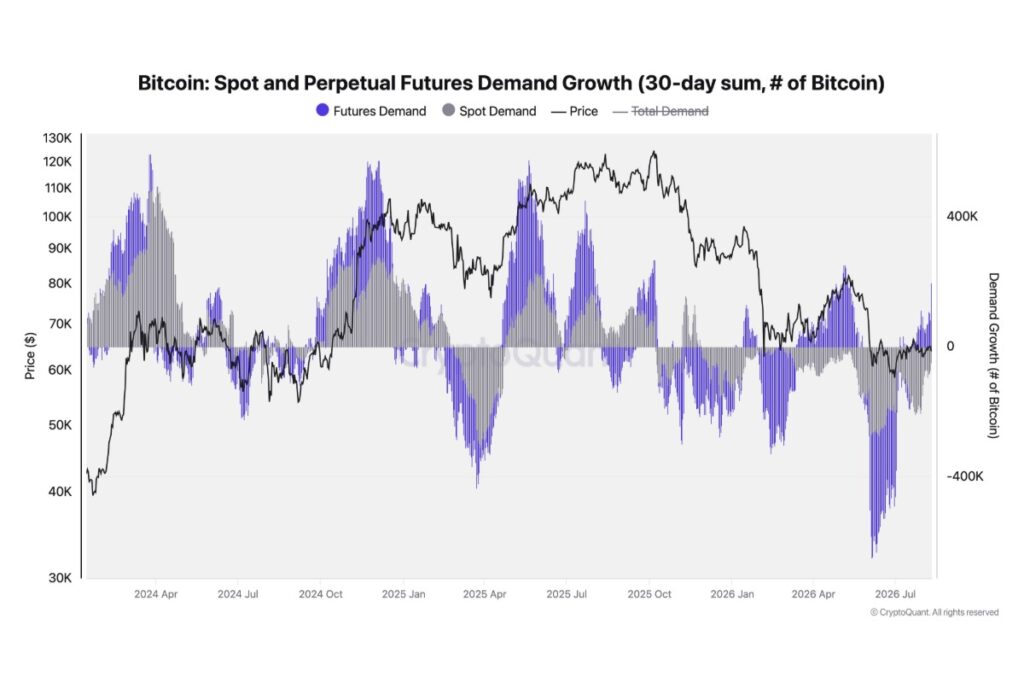The height and width of the screenshot is (683, 1024).
Task: Click the gray Spot Demand color dot
Action: point(448,110)
